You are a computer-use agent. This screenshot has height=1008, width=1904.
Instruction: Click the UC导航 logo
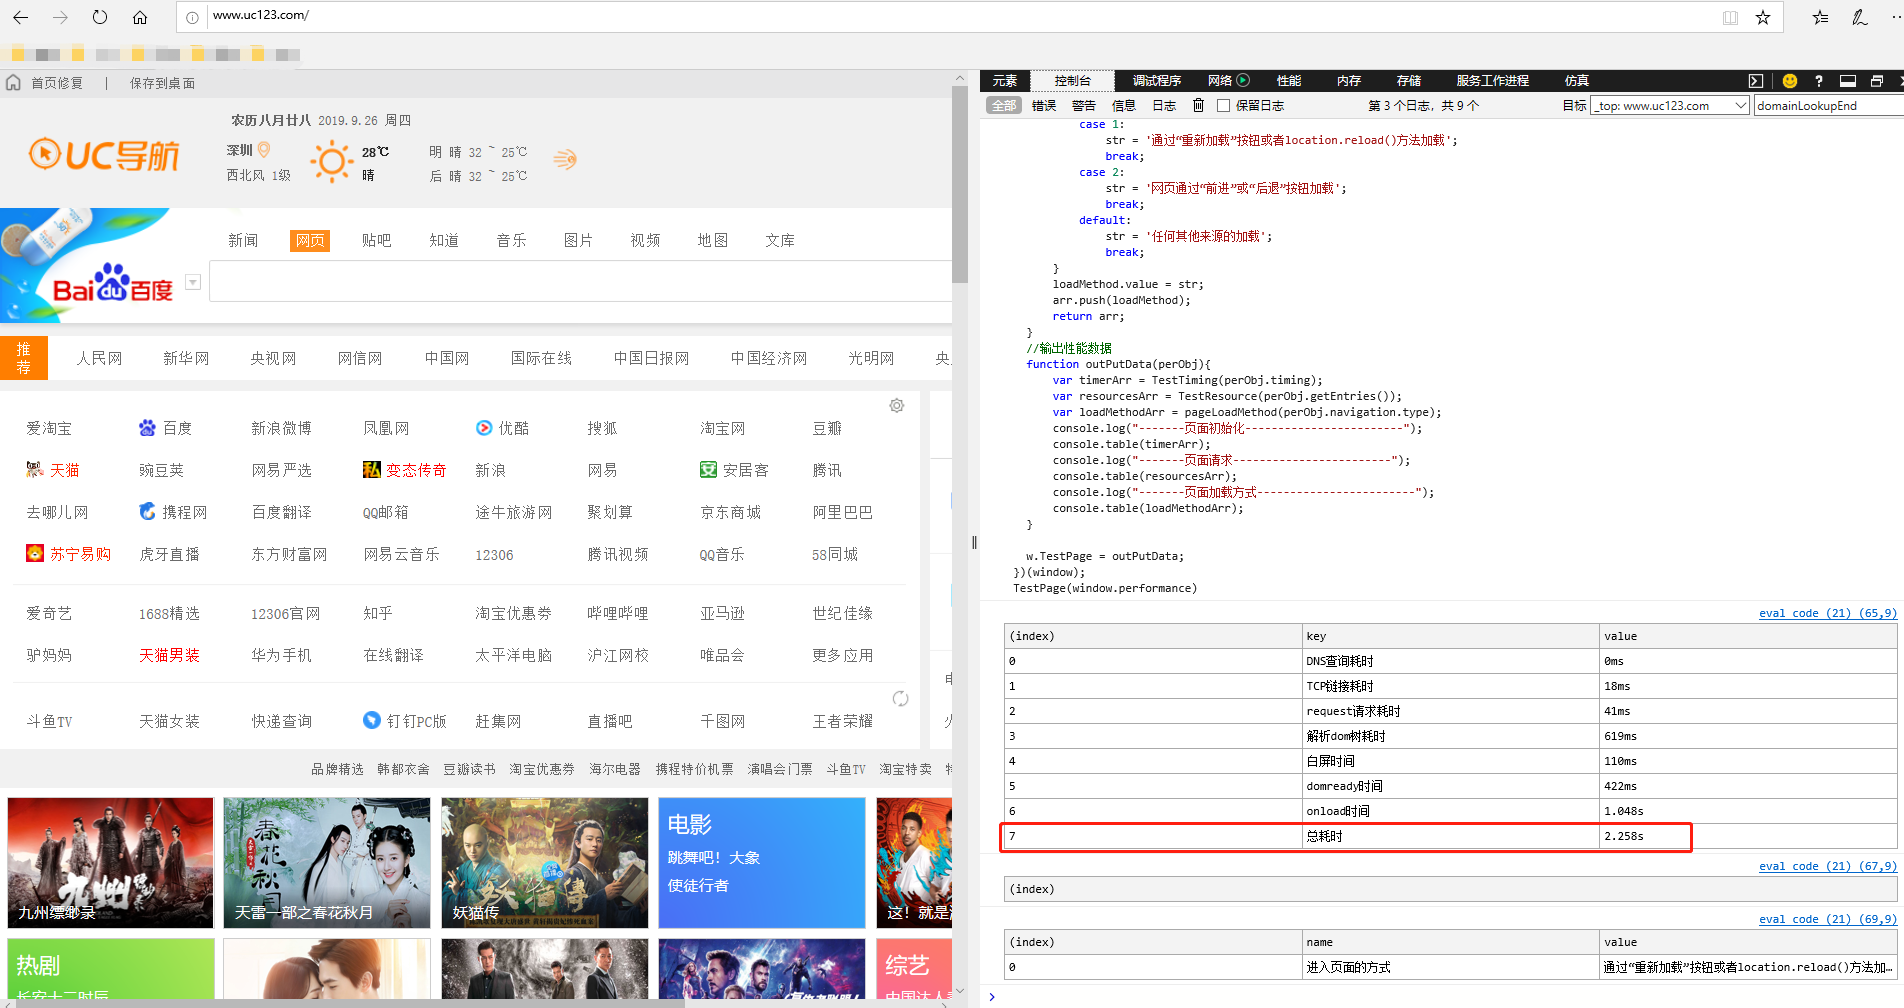pyautogui.click(x=104, y=155)
